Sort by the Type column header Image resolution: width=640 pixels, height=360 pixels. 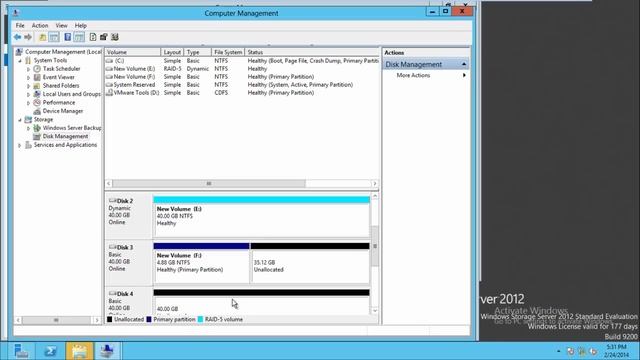coord(198,52)
